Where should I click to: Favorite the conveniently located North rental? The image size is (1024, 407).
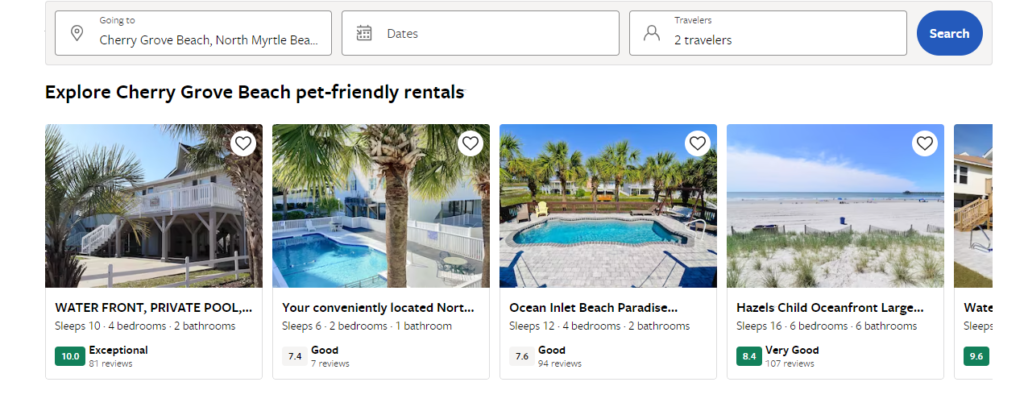pyautogui.click(x=470, y=144)
